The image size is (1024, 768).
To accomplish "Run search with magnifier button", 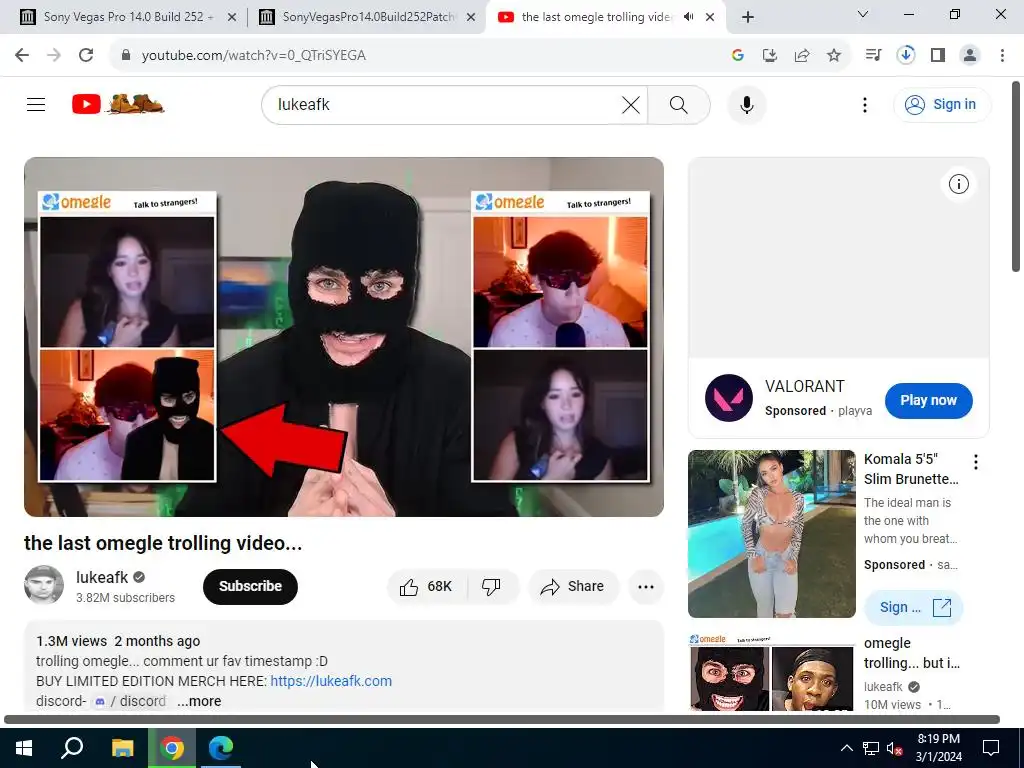I will [679, 104].
